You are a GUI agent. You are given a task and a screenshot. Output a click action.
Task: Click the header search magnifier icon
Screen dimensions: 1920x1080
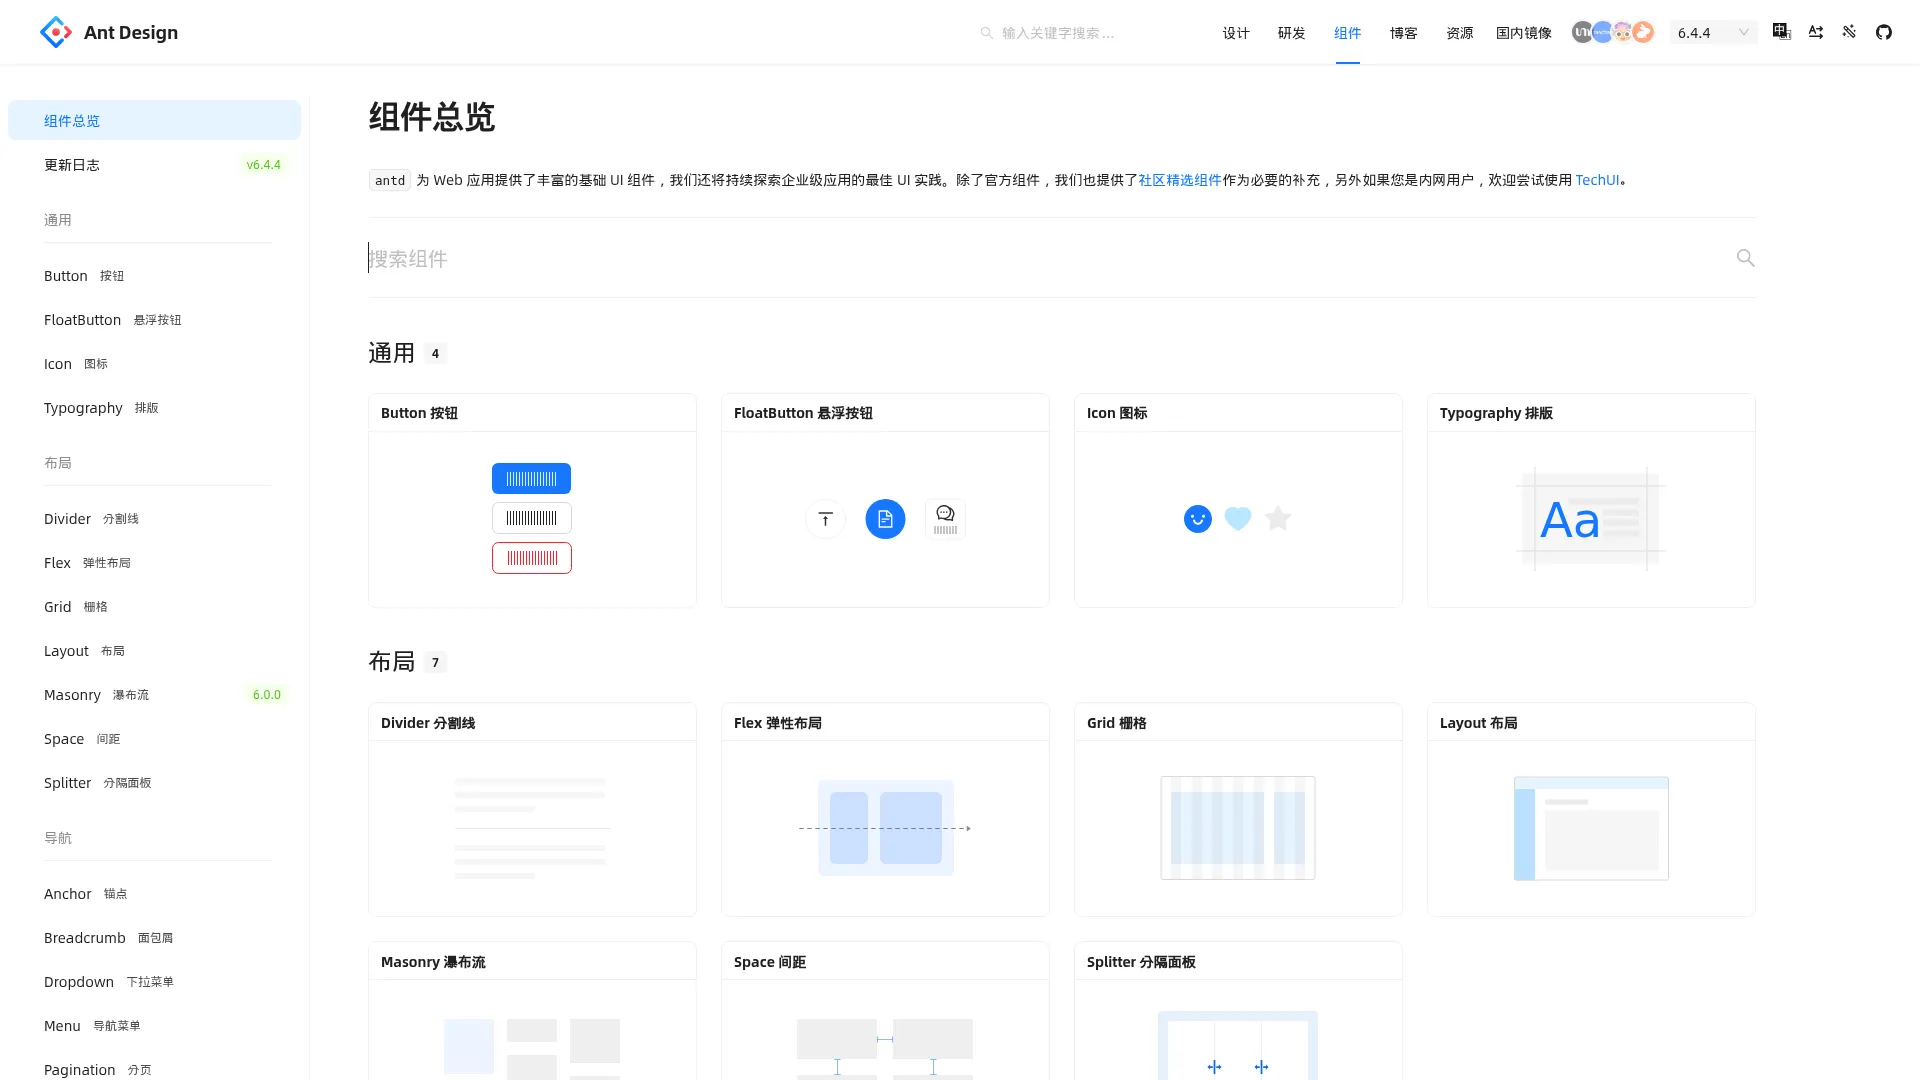tap(987, 33)
